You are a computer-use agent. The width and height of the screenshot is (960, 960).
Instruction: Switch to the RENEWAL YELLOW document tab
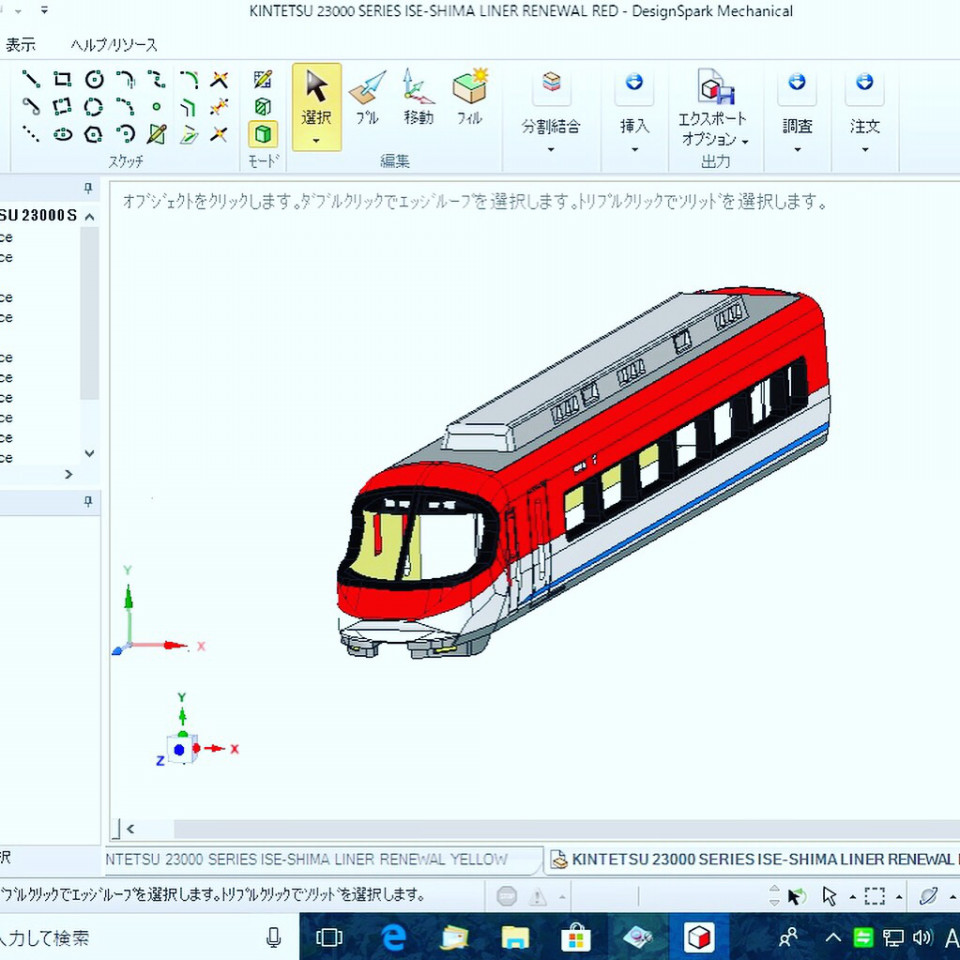click(310, 859)
